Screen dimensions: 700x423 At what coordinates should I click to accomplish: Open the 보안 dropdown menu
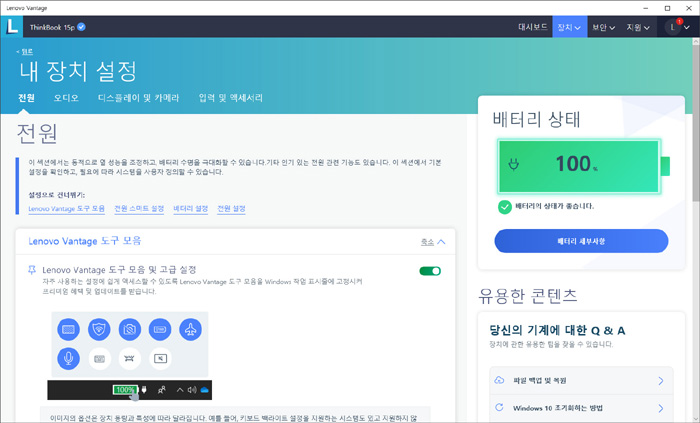(604, 27)
